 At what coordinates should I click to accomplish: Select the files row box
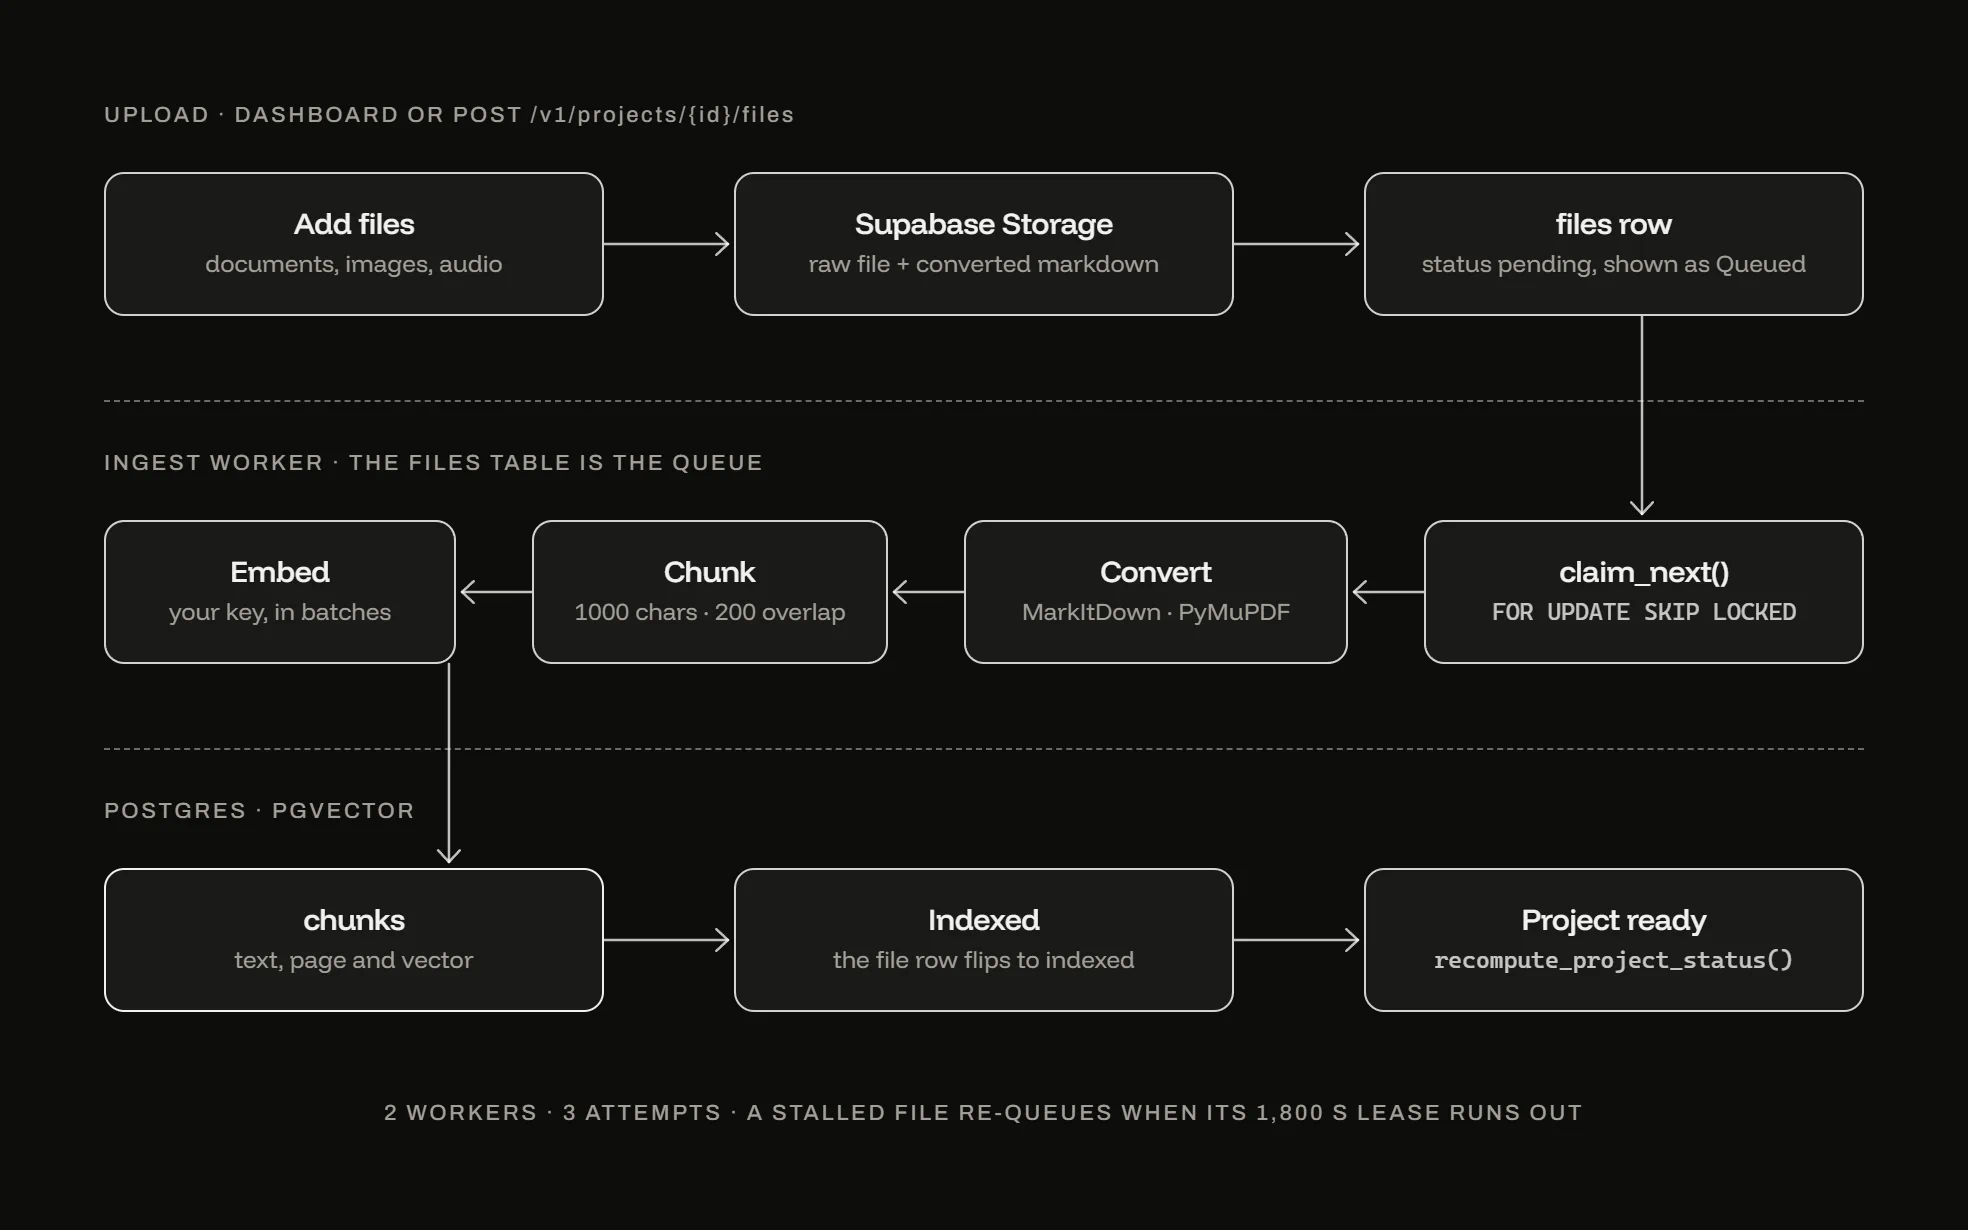tap(1614, 244)
